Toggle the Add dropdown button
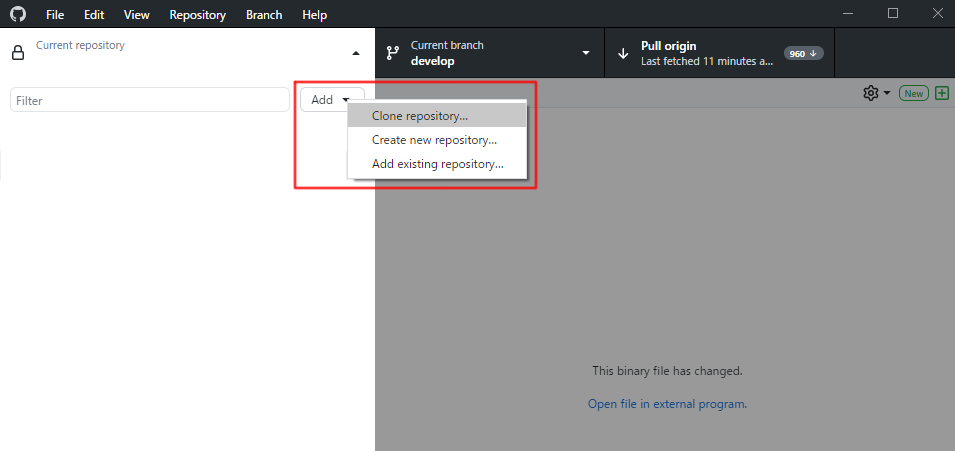This screenshot has height=451, width=955. click(x=332, y=99)
